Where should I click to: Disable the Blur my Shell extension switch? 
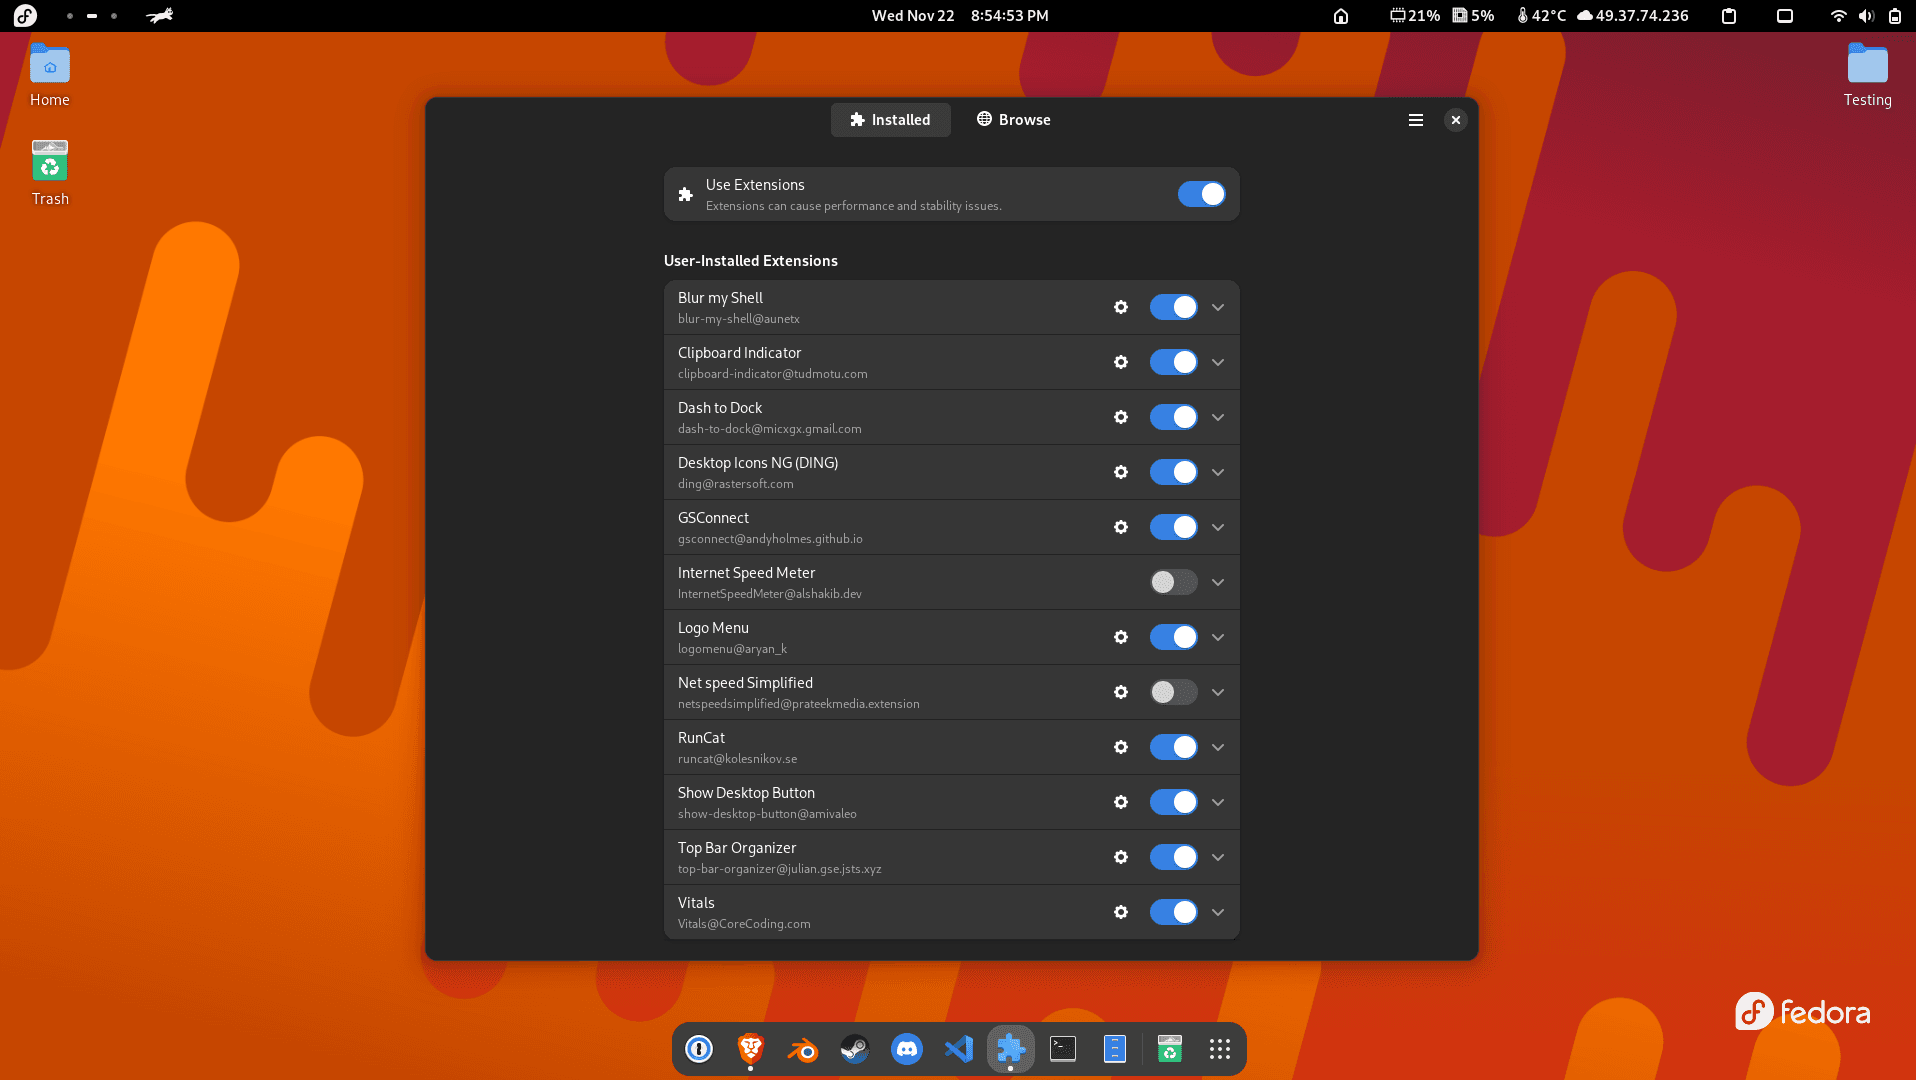click(1173, 307)
